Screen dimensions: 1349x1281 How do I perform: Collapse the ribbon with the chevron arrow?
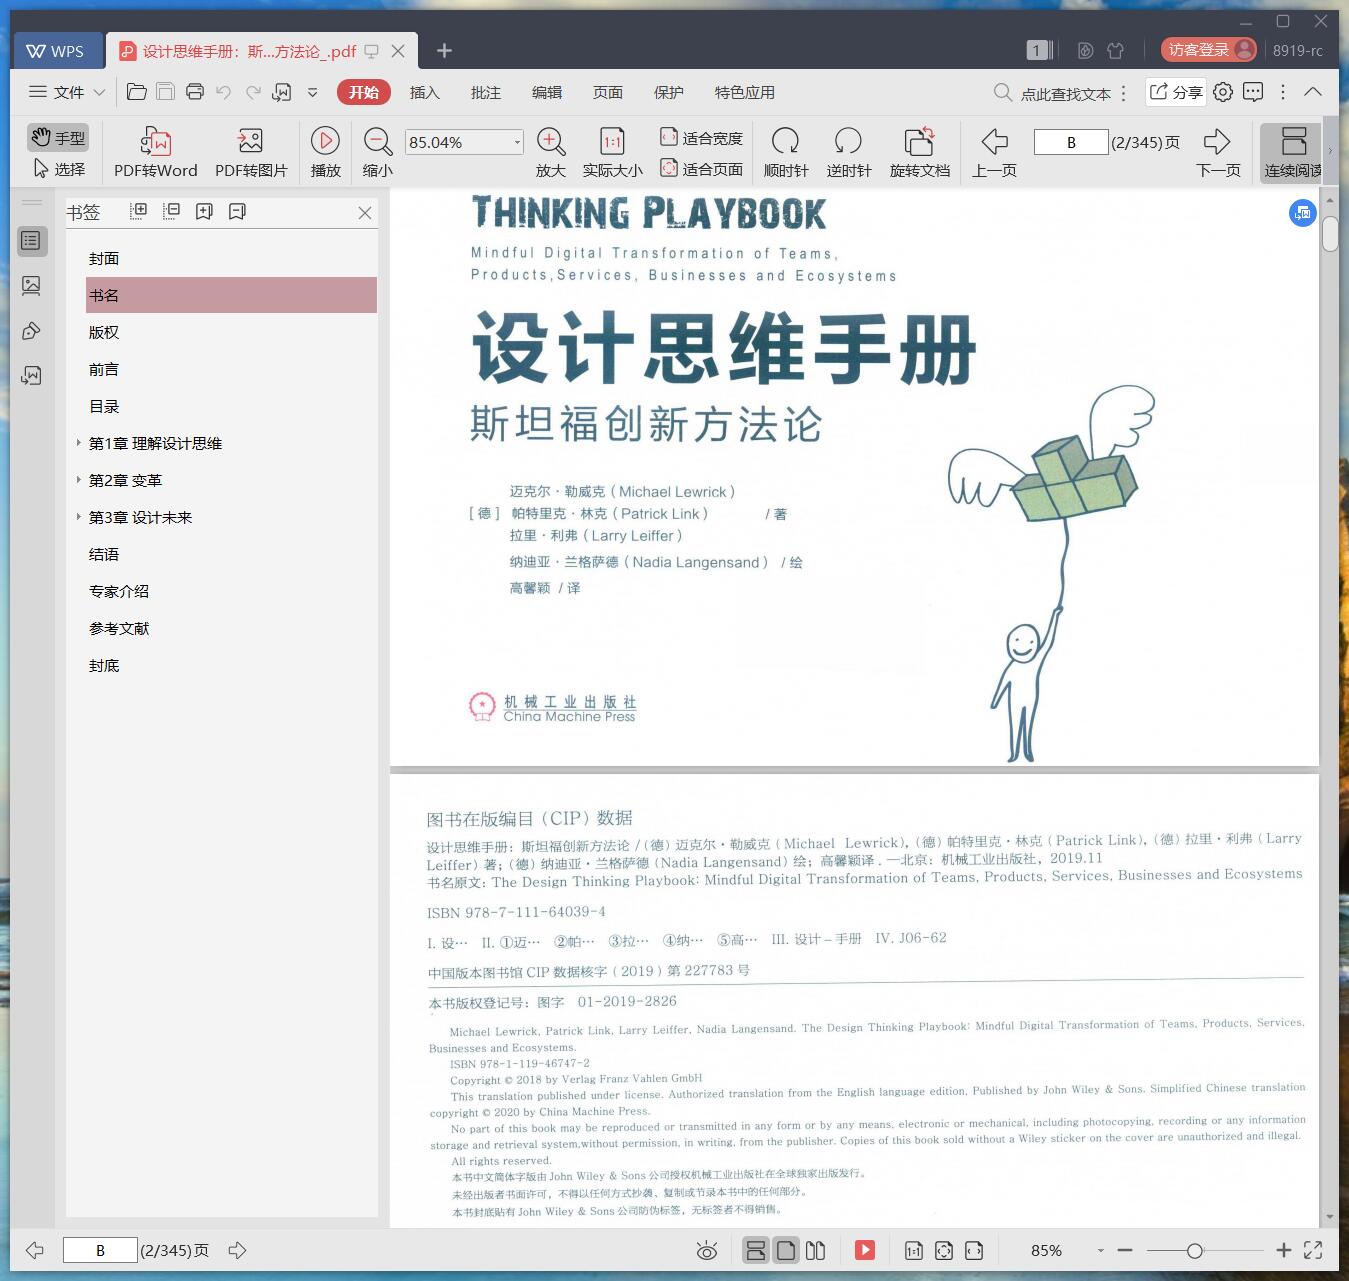pos(1313,92)
